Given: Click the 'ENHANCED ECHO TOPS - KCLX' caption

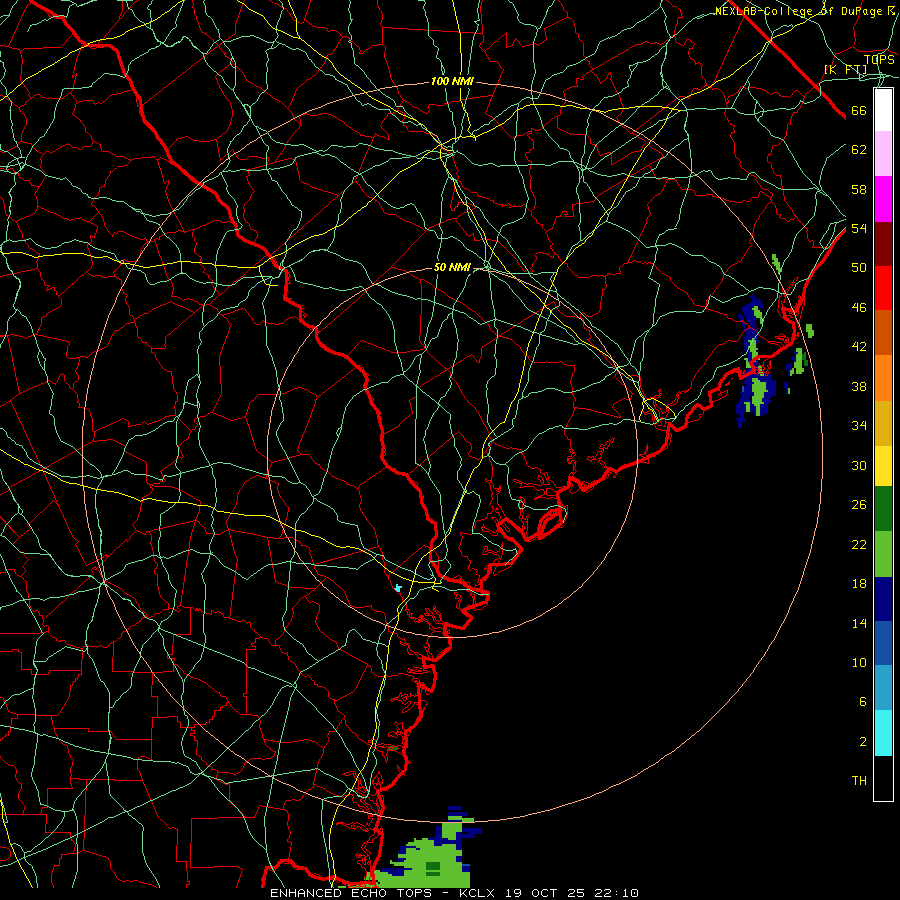Looking at the screenshot, I should [x=384, y=893].
